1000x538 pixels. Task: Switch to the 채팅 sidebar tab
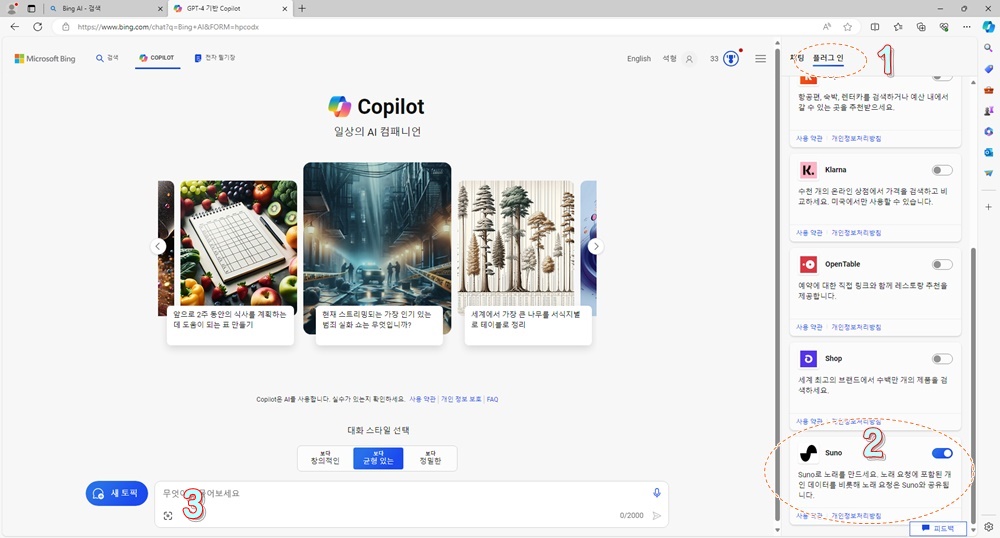[x=797, y=58]
